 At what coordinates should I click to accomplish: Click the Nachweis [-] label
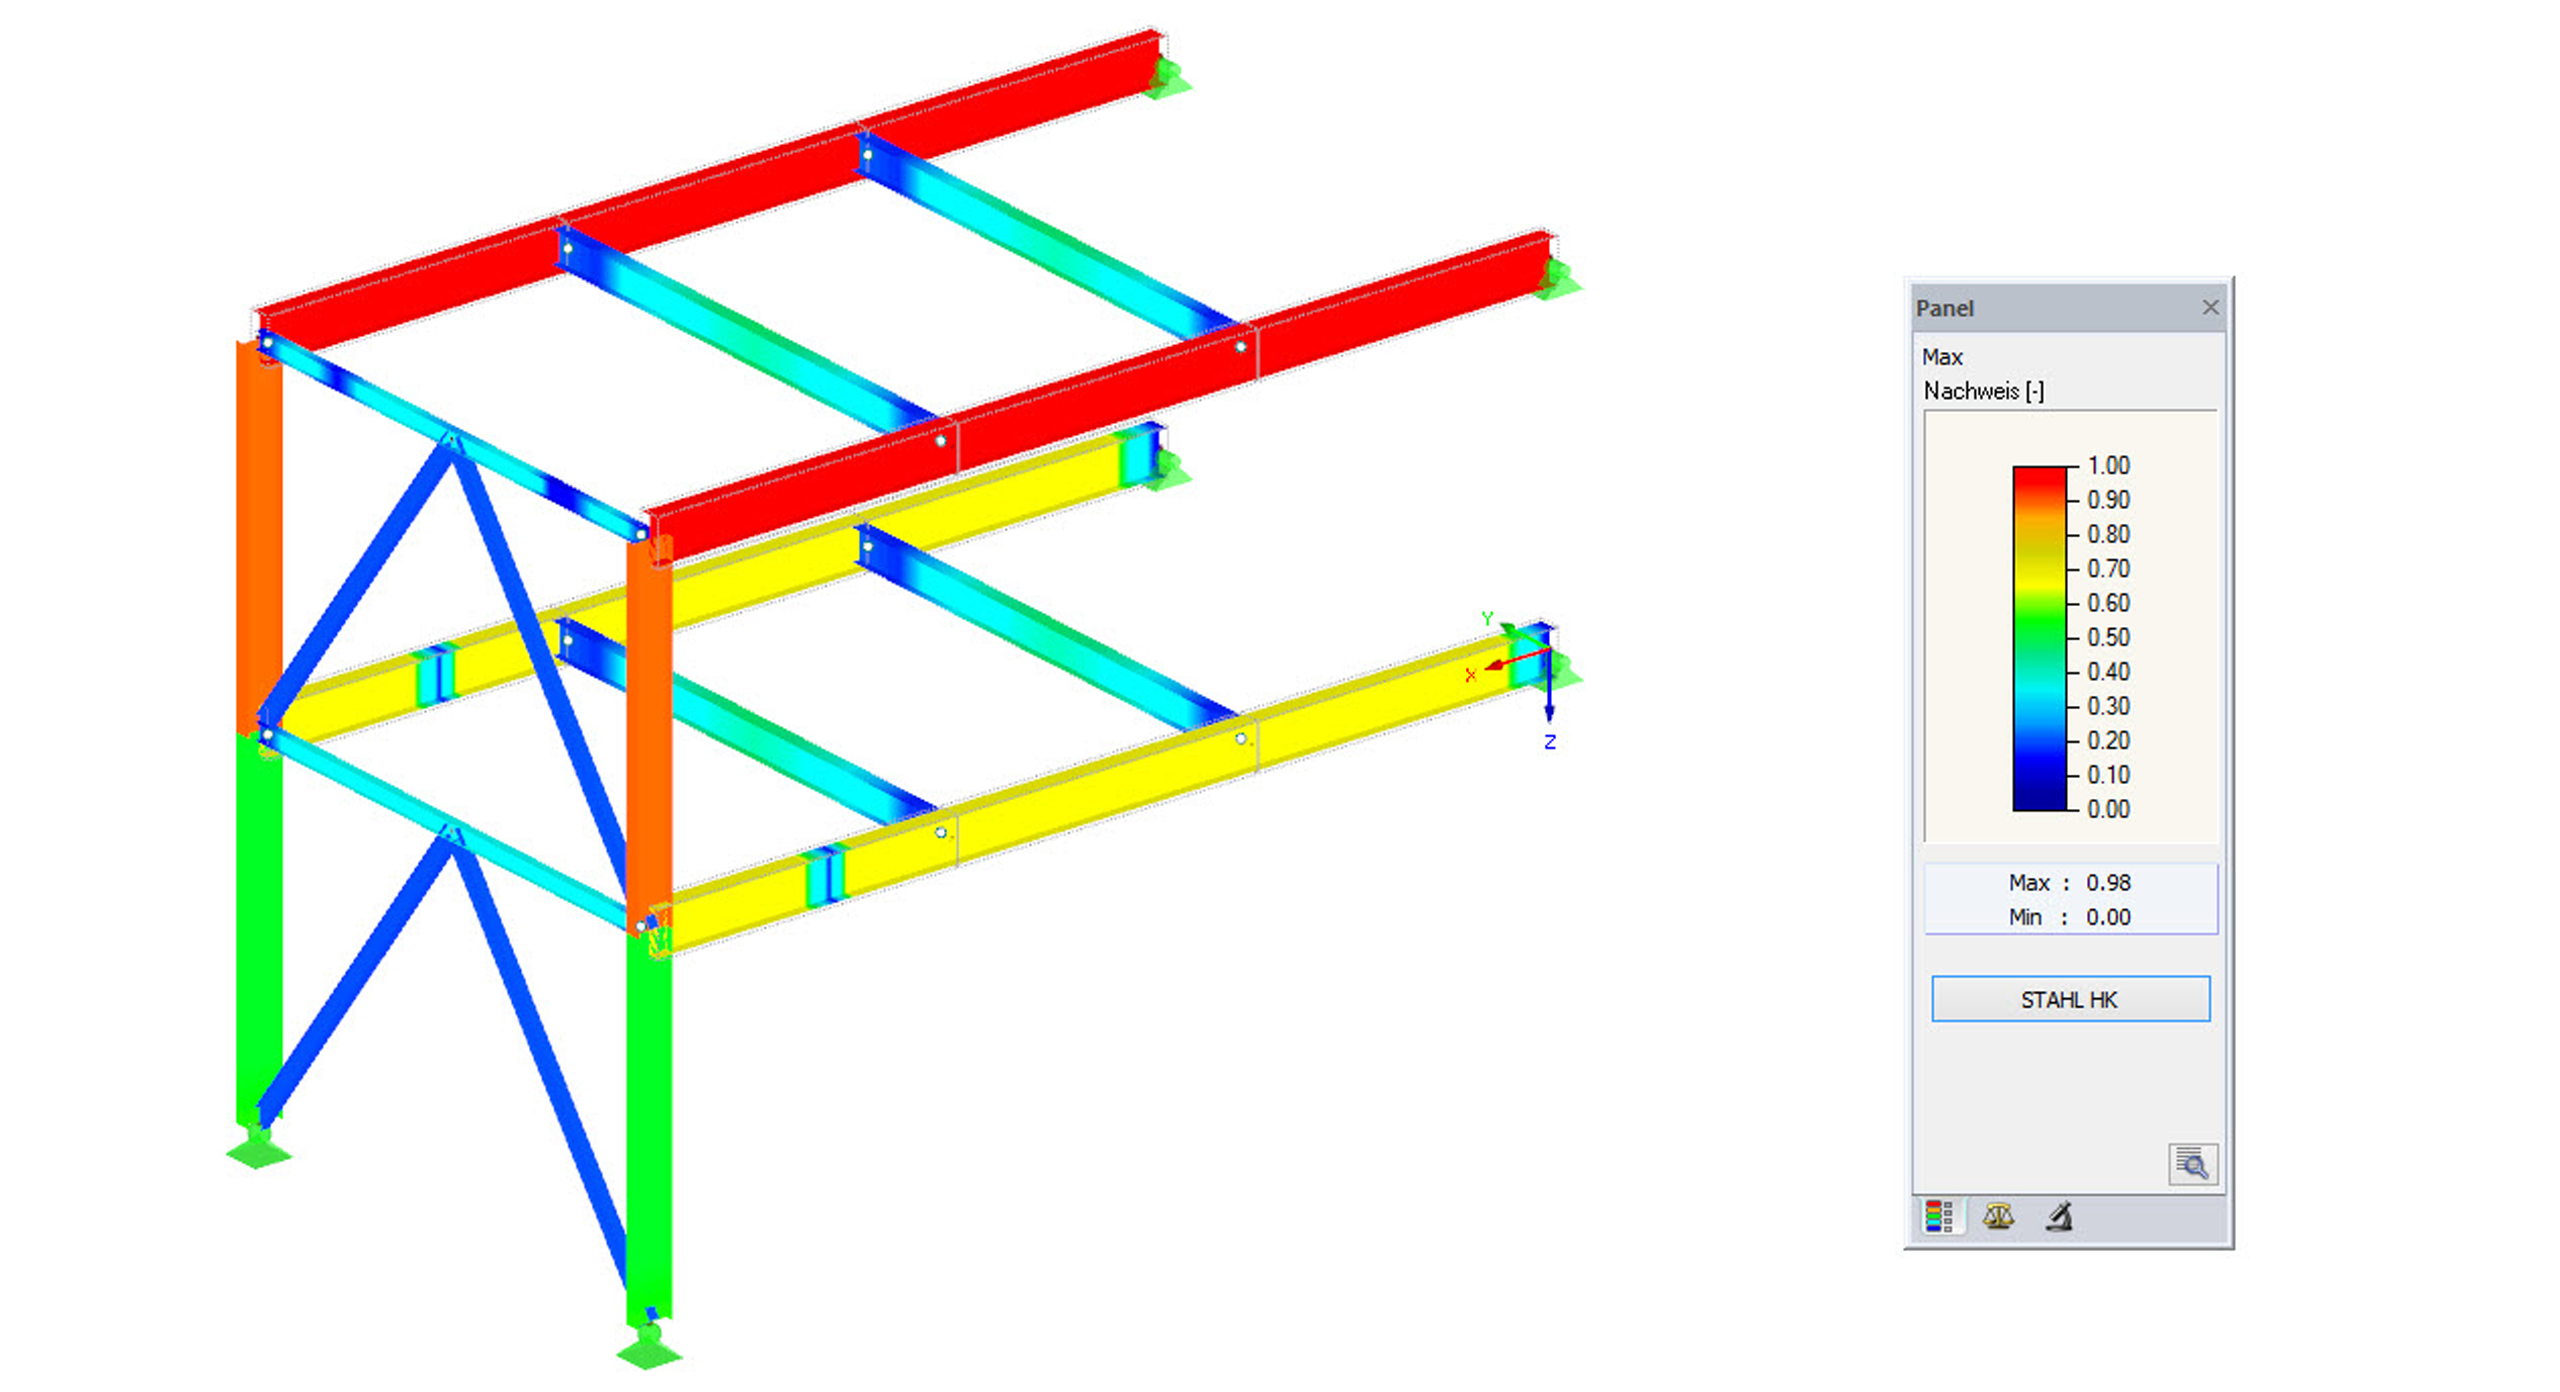(x=1984, y=391)
